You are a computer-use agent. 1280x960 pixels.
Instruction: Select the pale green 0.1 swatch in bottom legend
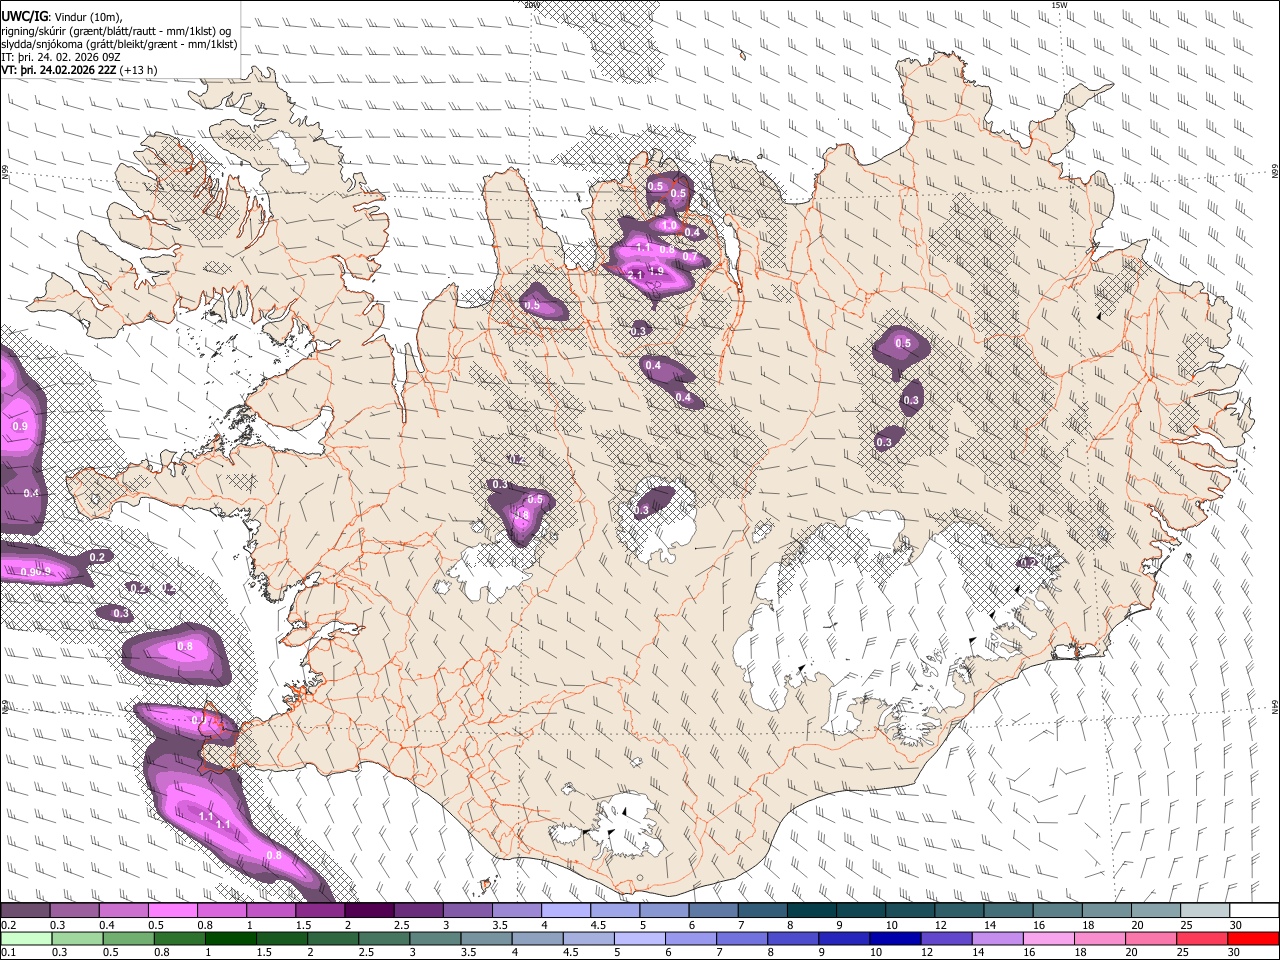pos(25,938)
